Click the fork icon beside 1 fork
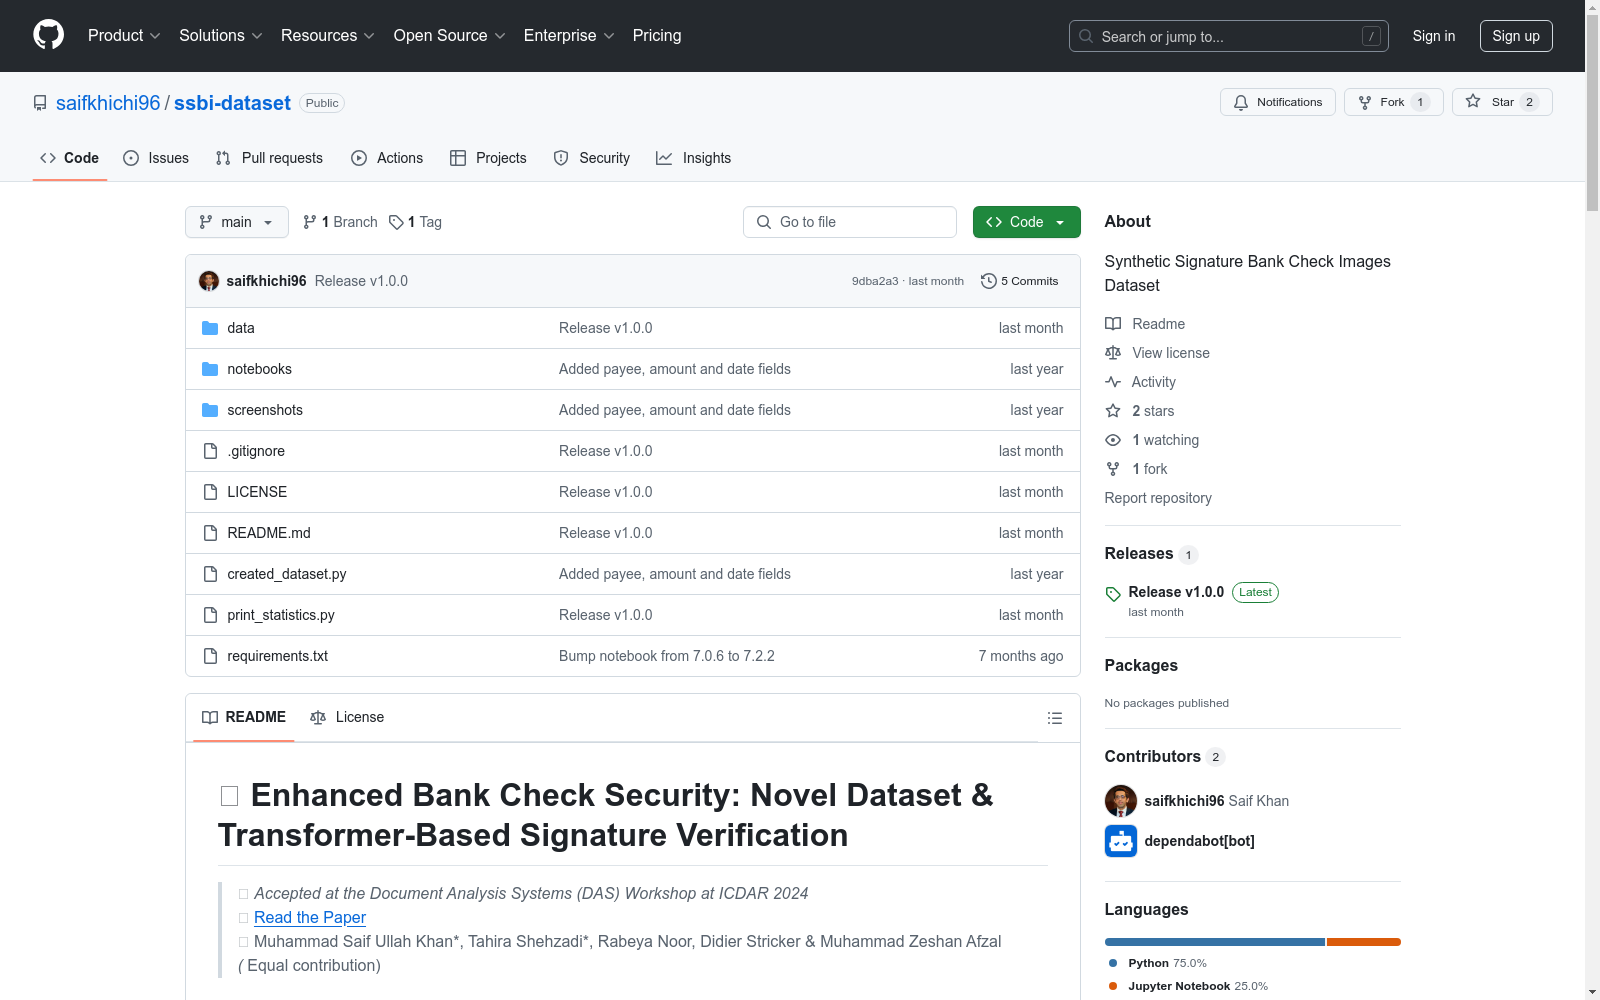The height and width of the screenshot is (1000, 1600). click(1113, 469)
